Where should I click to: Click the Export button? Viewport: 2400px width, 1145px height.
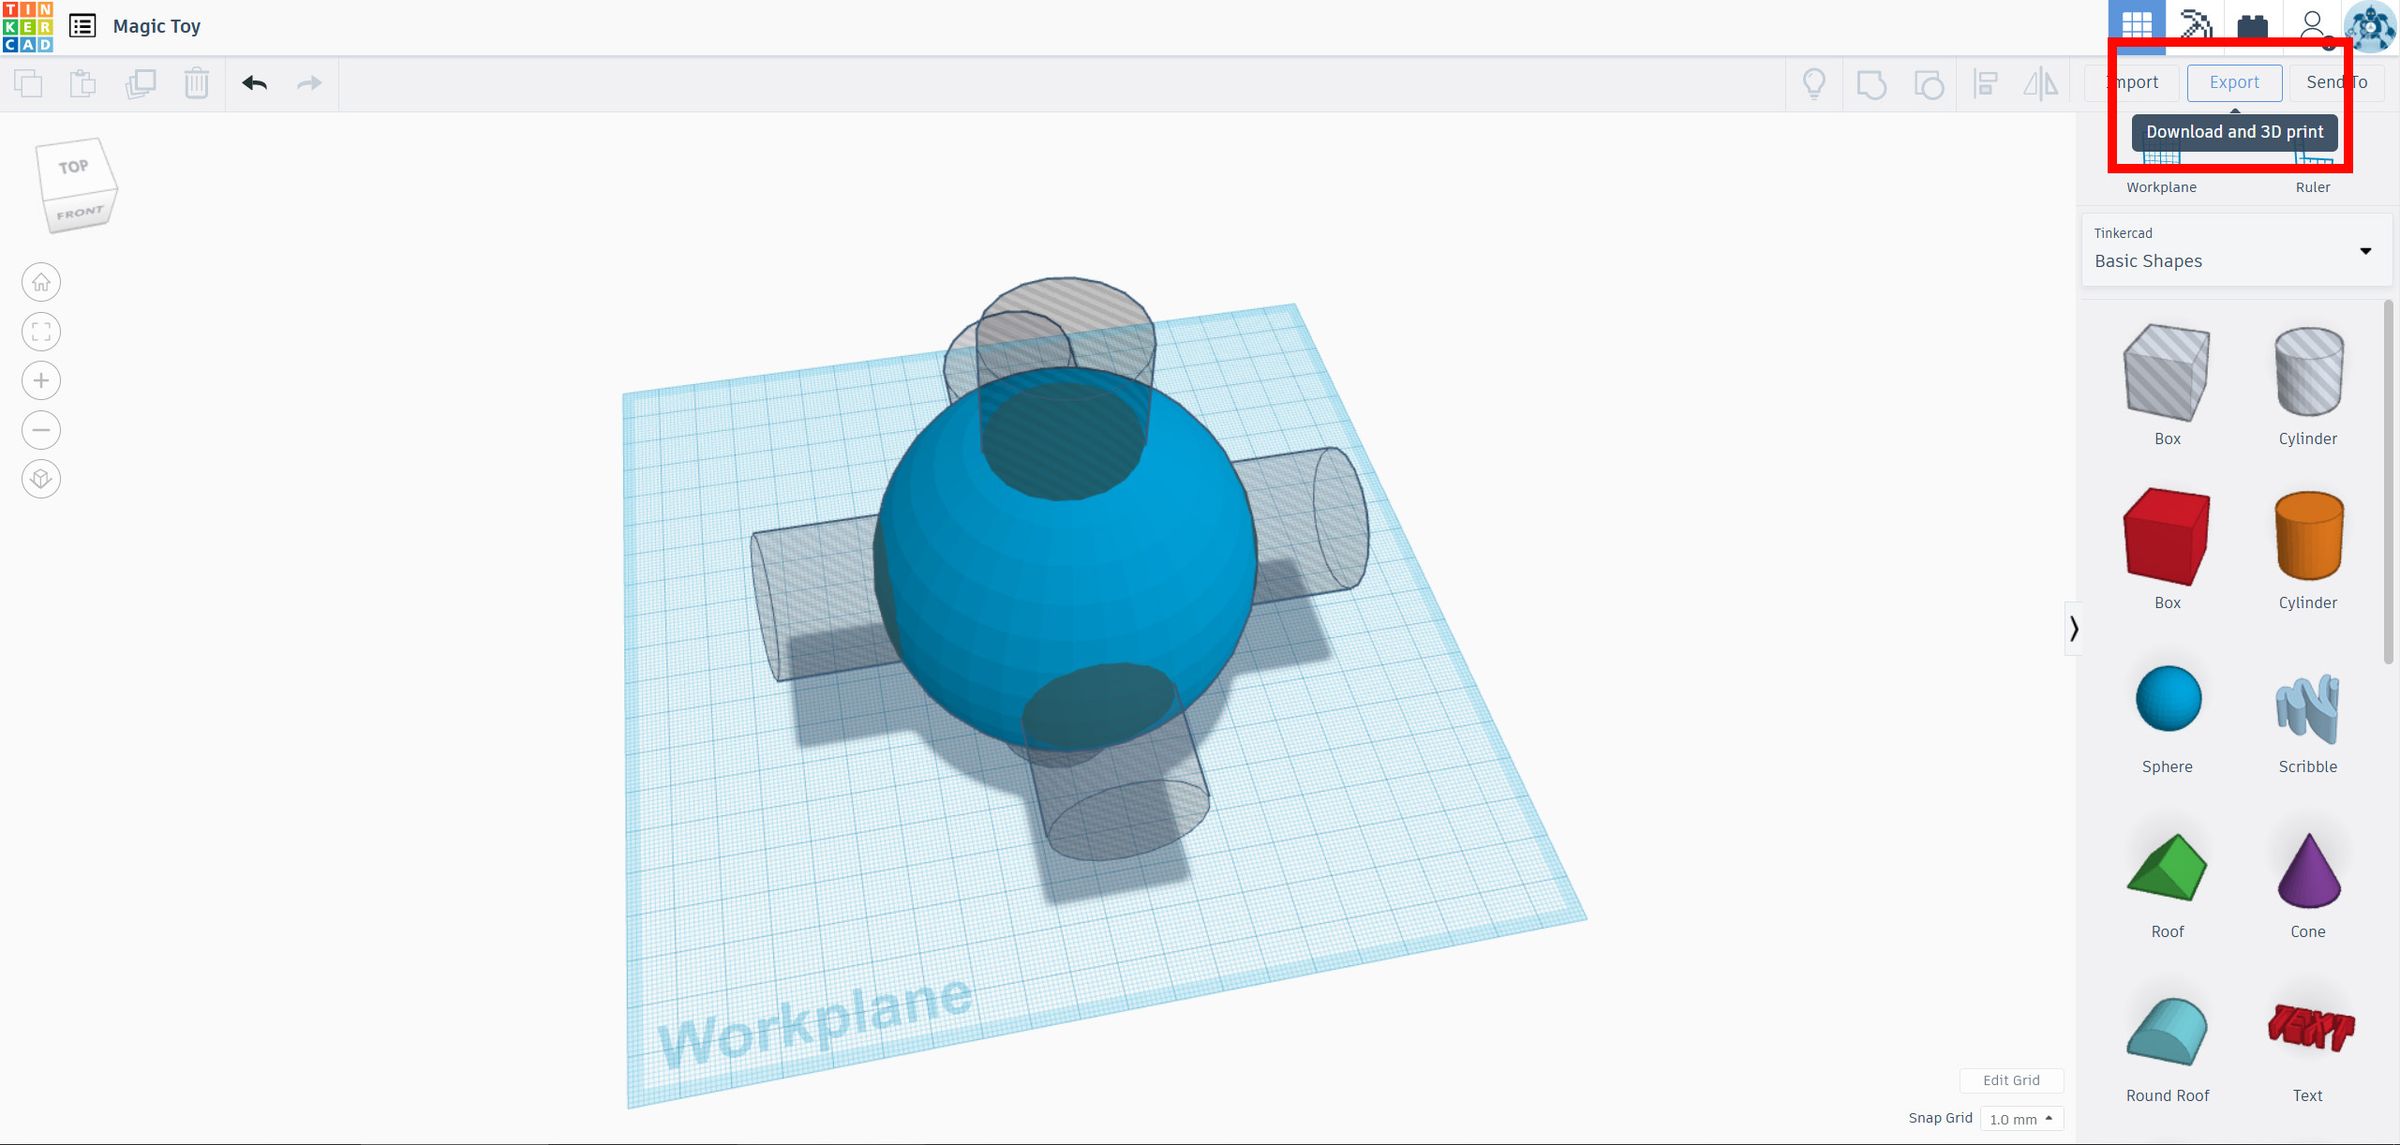(2234, 82)
